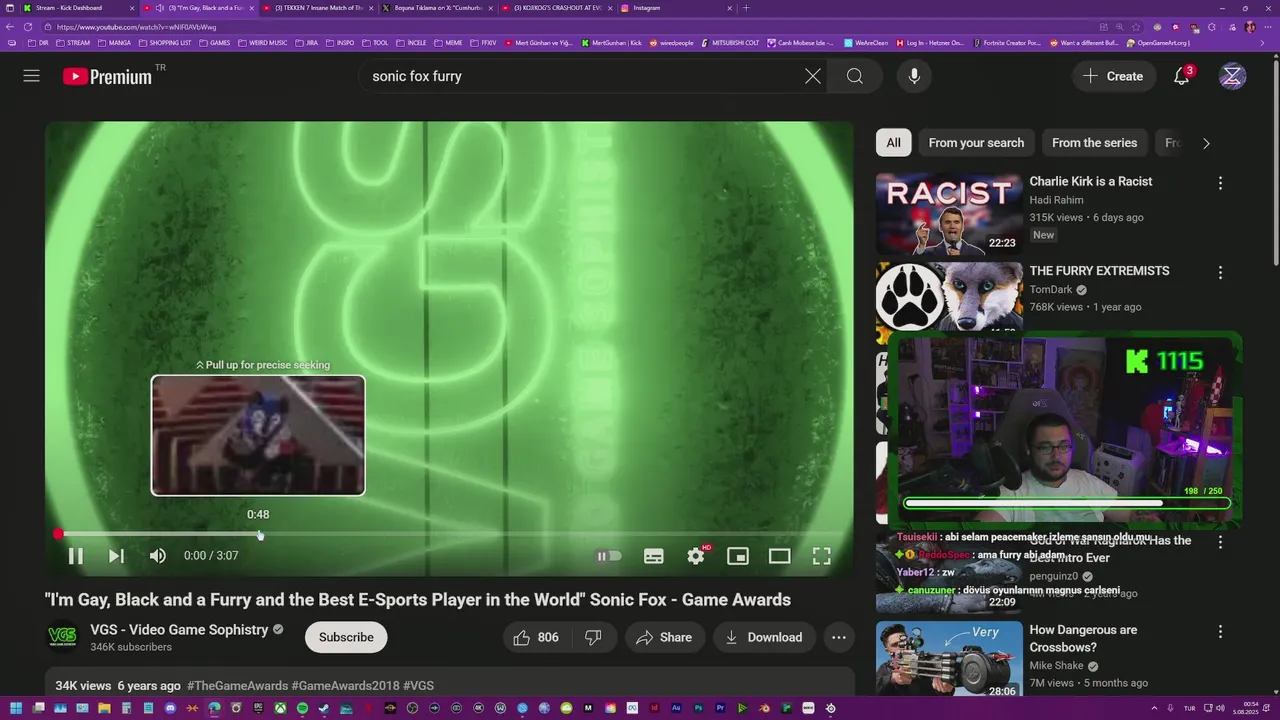The height and width of the screenshot is (720, 1280).
Task: Click the magnifier search button
Action: point(855,76)
